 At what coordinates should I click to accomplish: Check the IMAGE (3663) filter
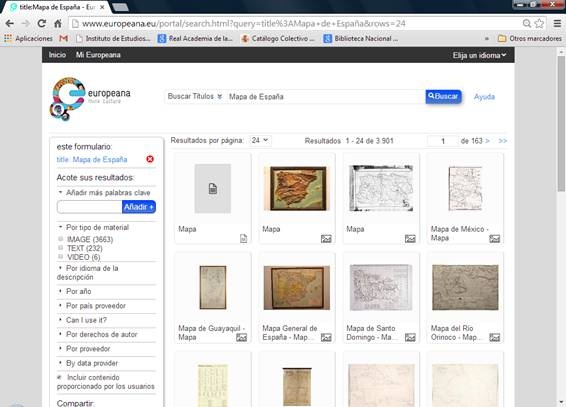[60, 239]
